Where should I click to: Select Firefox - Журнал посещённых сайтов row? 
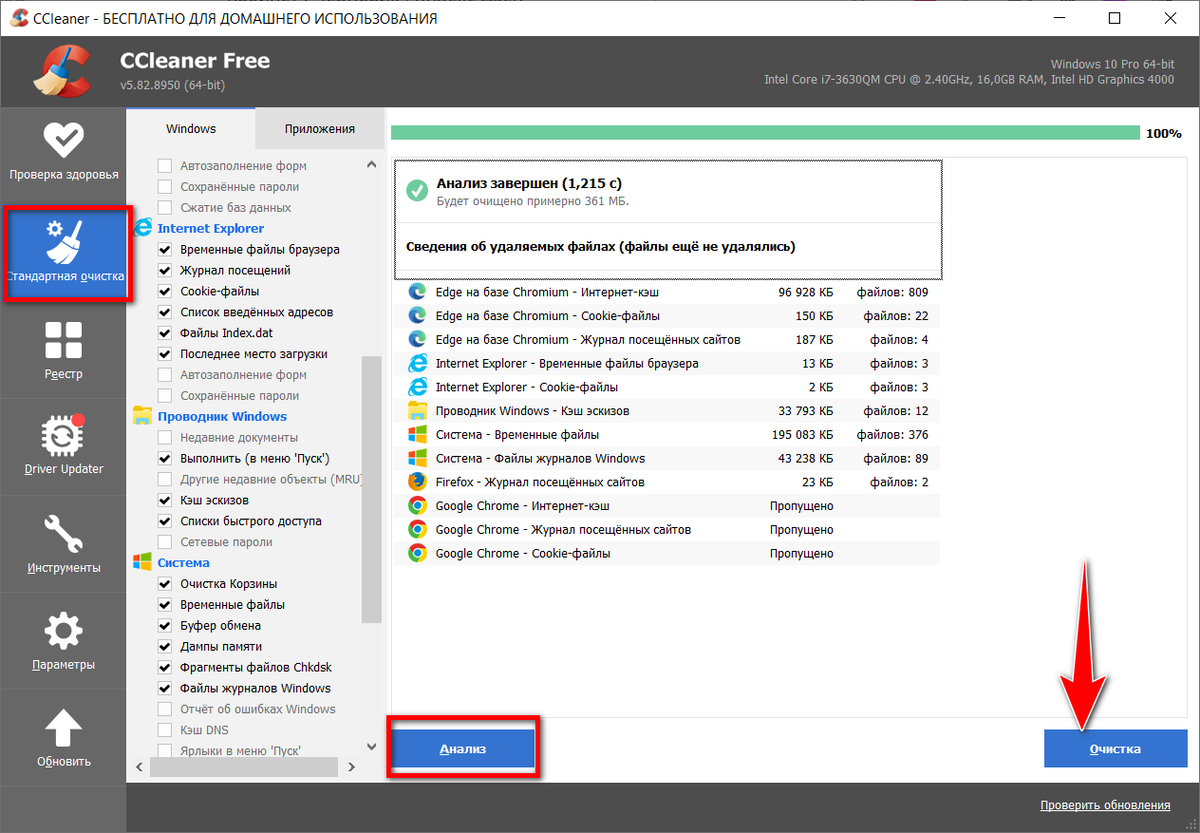point(667,482)
